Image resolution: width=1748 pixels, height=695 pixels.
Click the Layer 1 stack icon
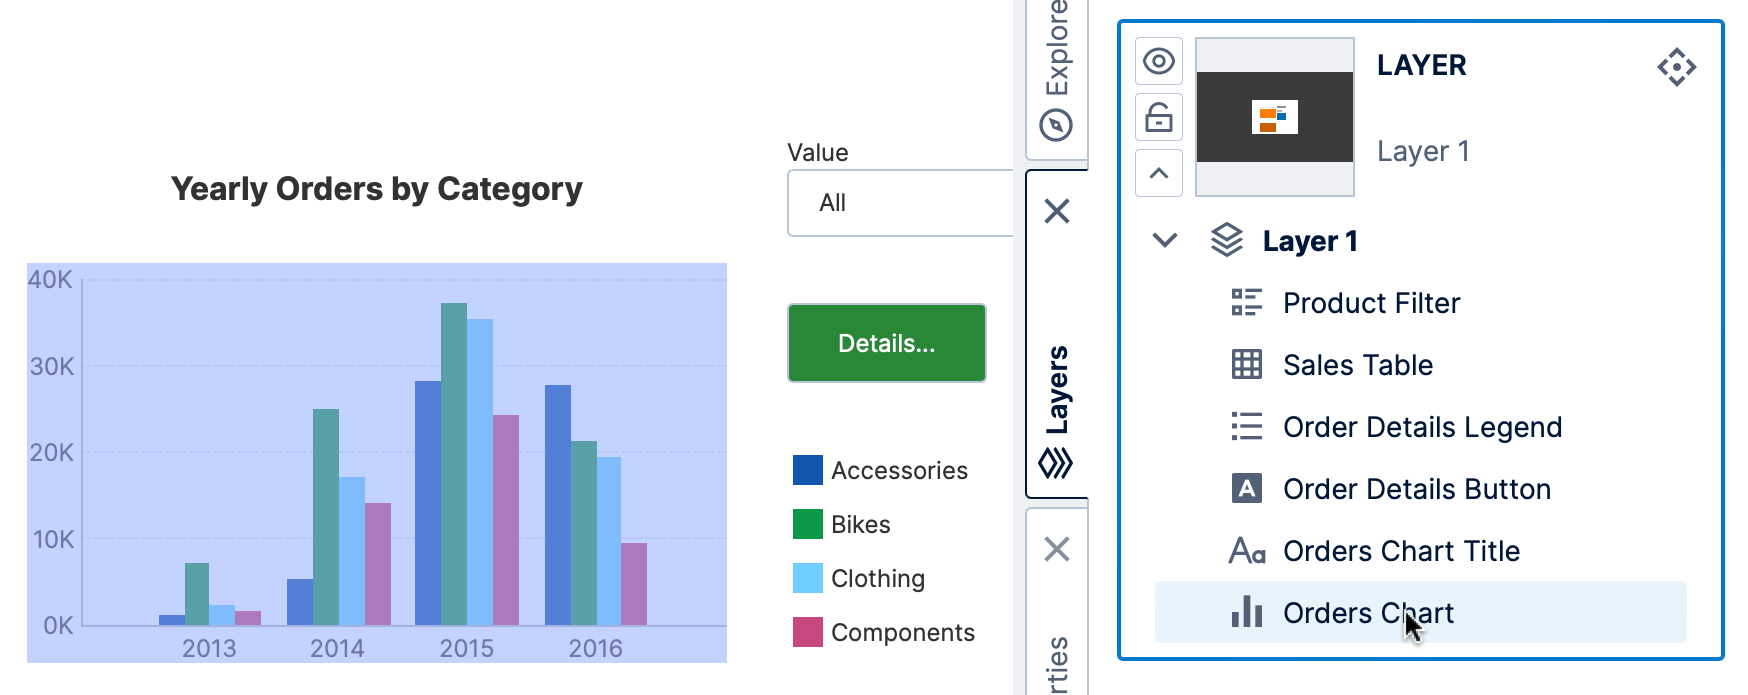1227,241
